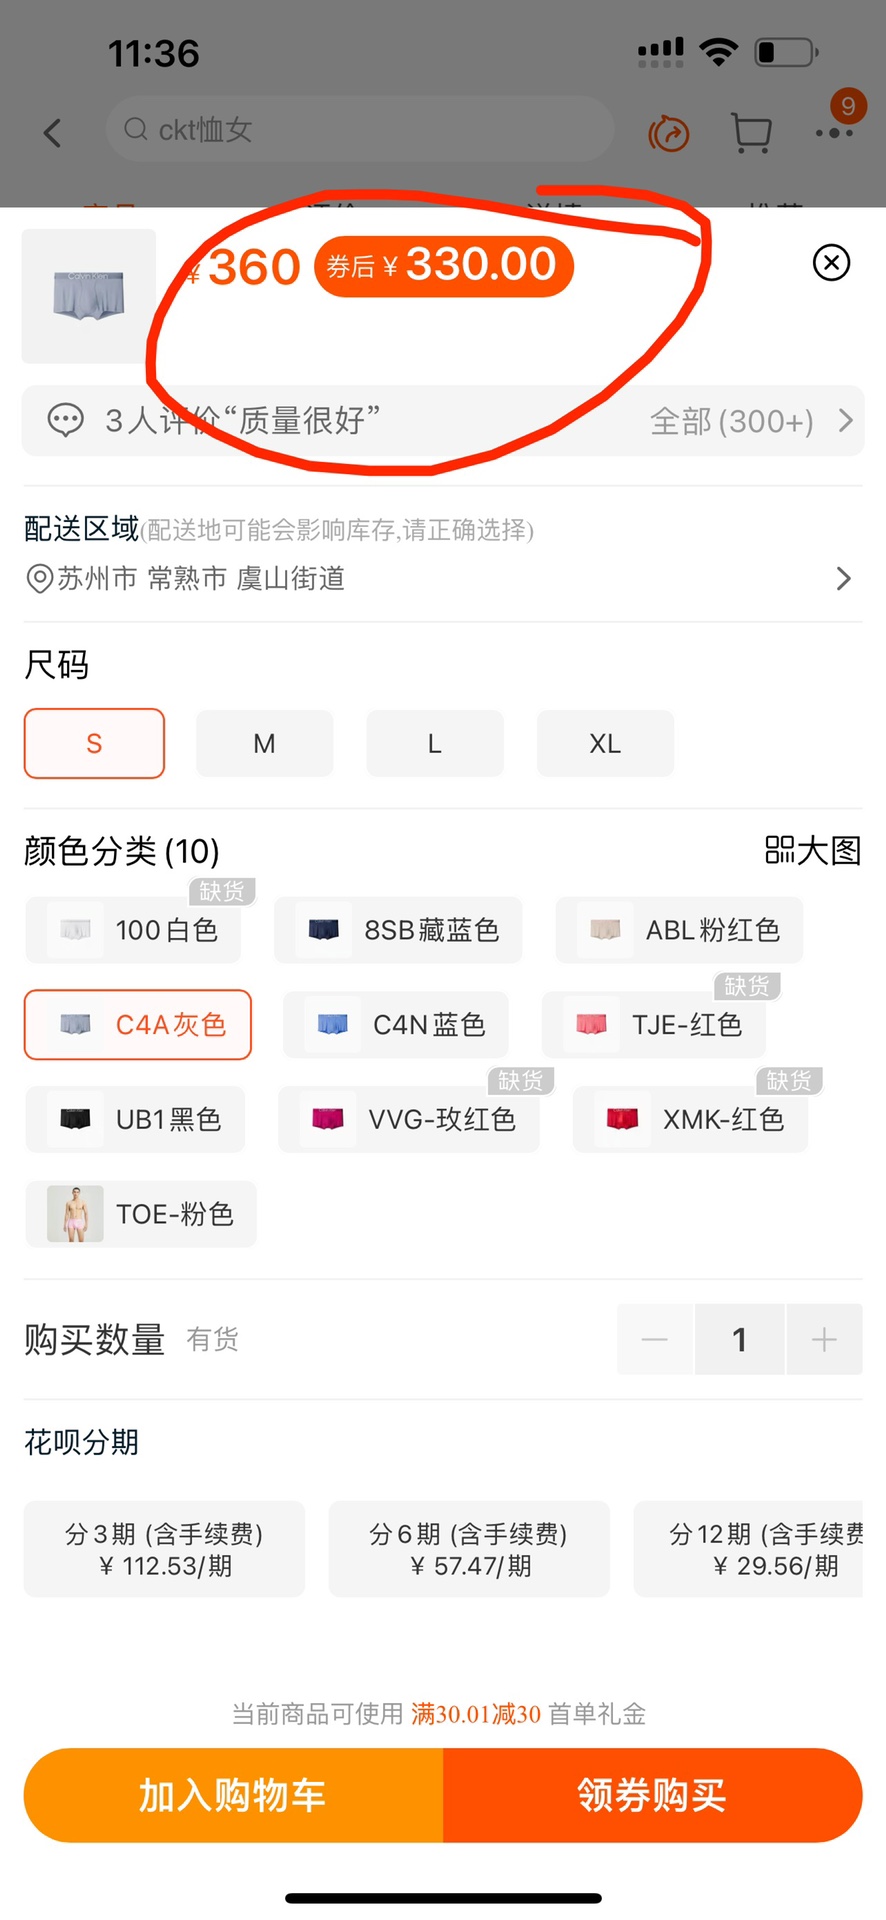Viewport: 886px width, 1920px height.
Task: Select size M
Action: 264,743
